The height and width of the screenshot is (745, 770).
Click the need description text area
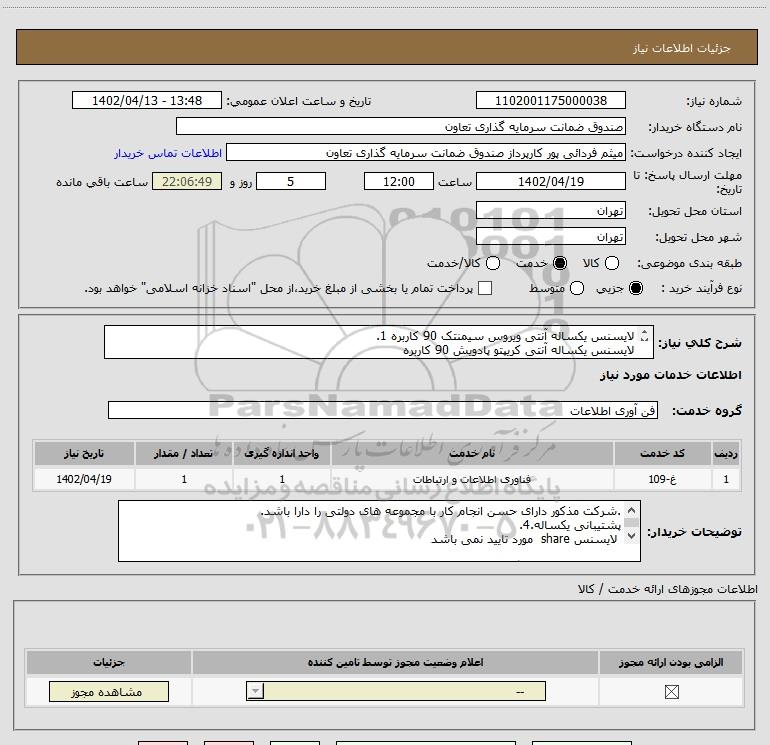(x=379, y=342)
